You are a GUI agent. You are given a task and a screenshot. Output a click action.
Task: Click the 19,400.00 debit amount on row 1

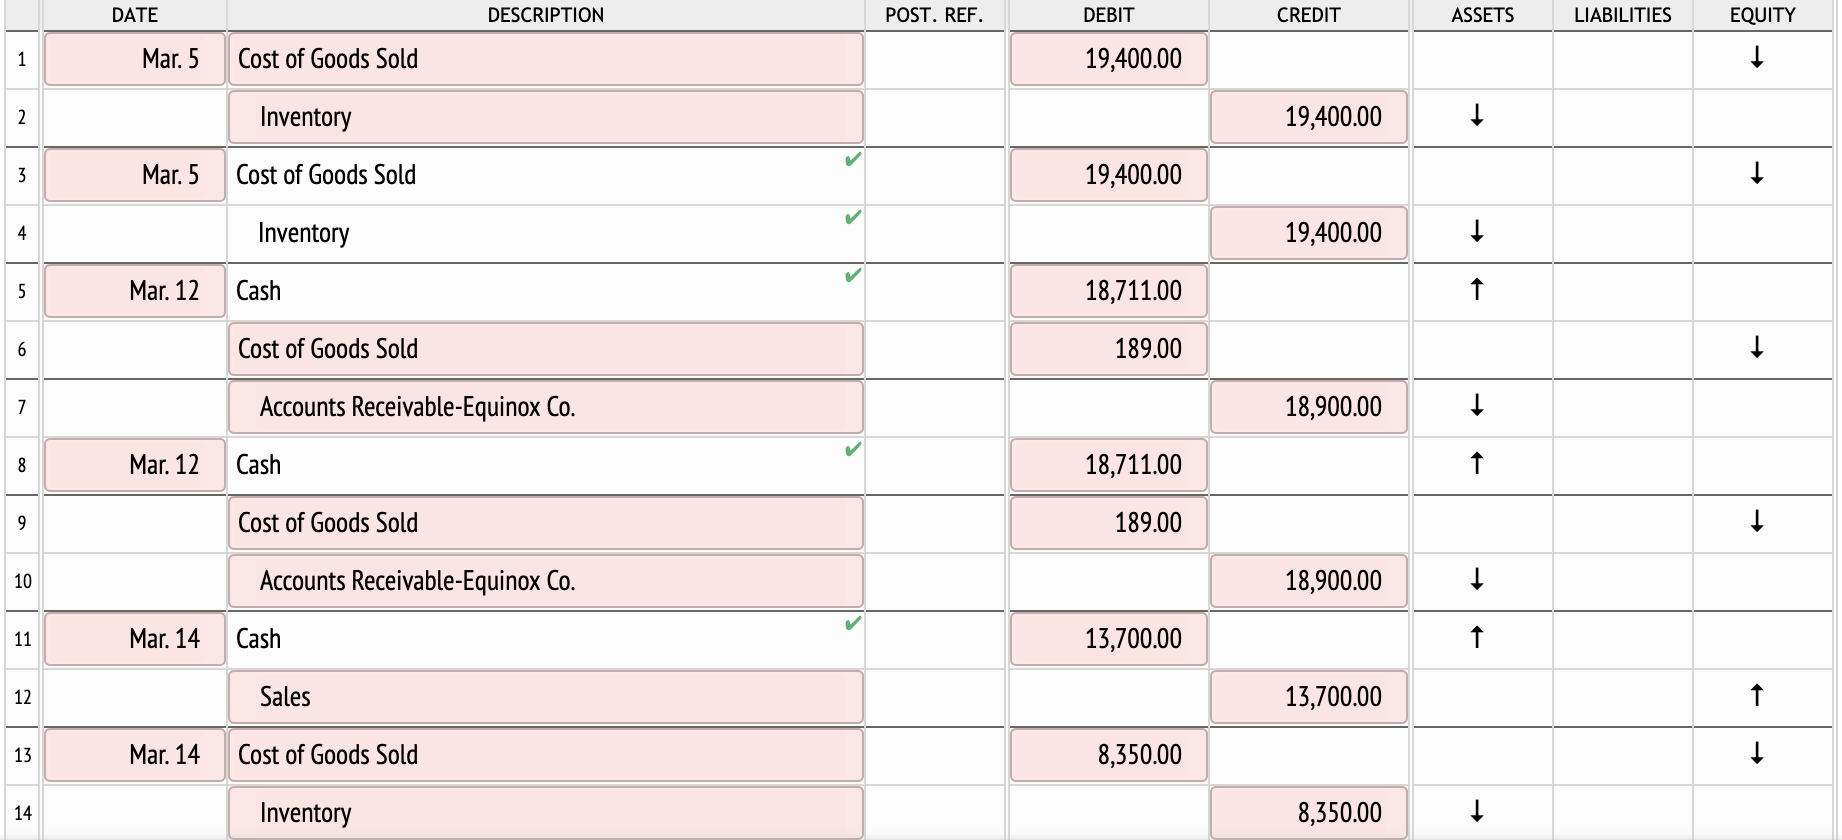tap(1108, 59)
